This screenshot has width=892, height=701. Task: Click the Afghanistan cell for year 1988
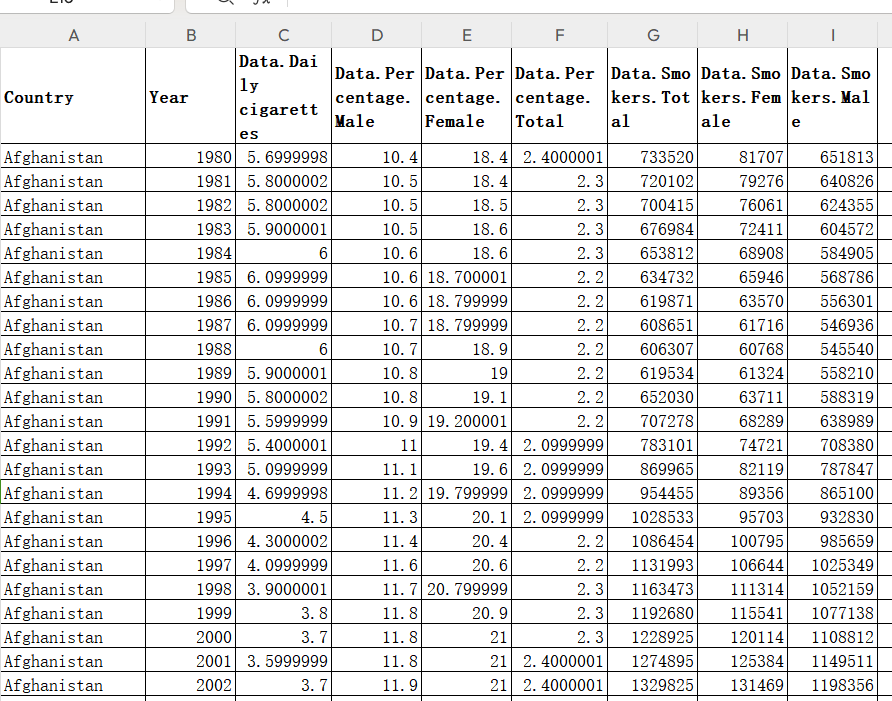(x=73, y=348)
